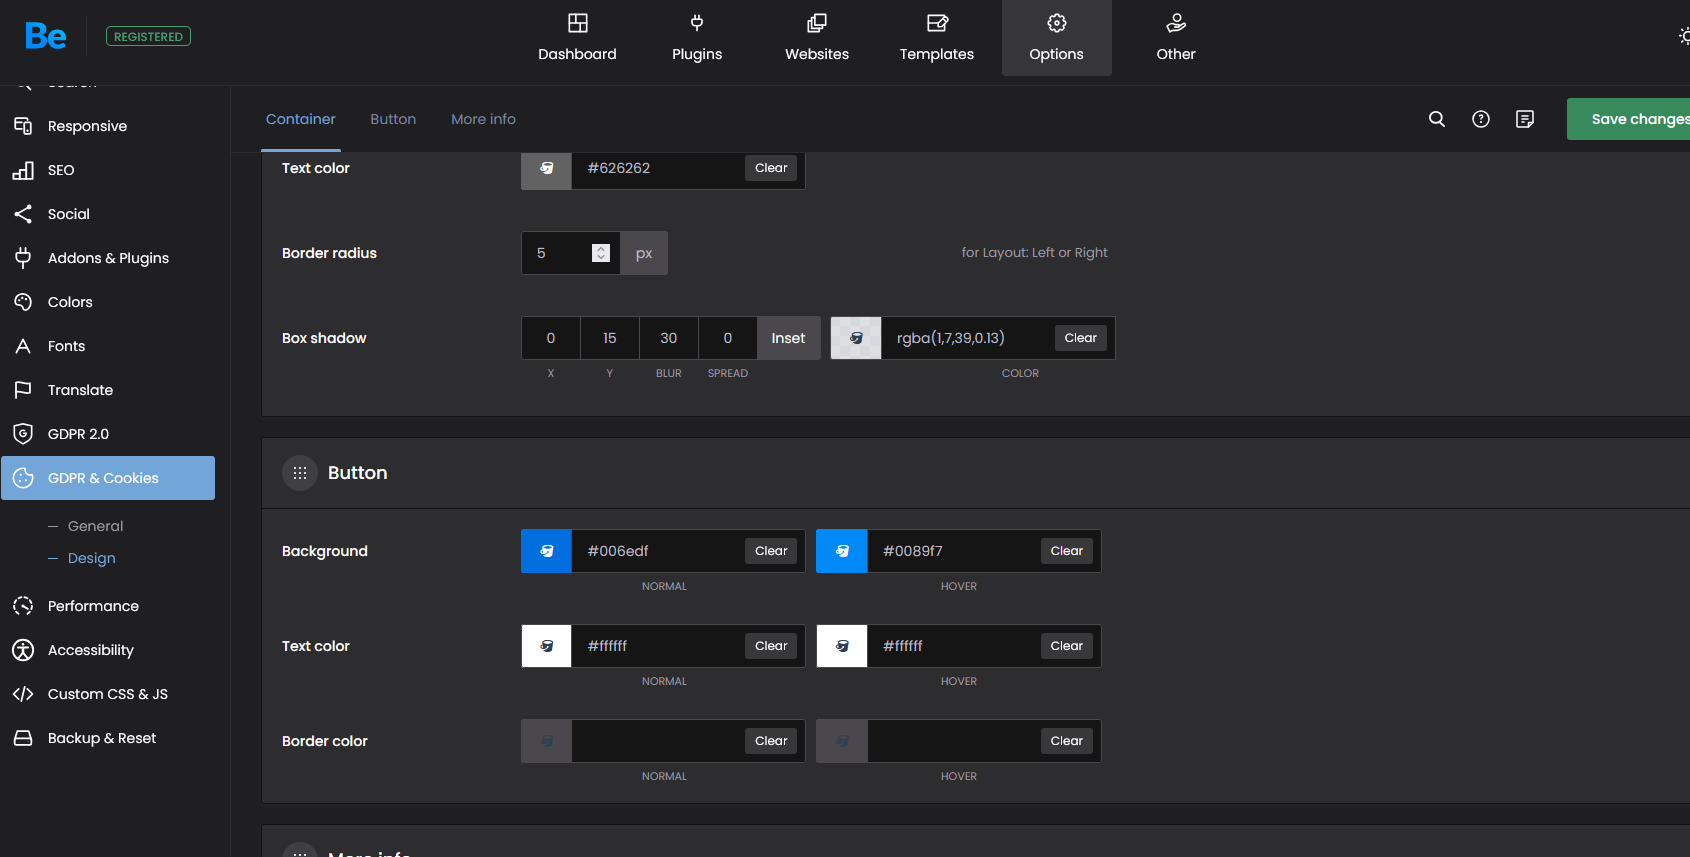Click the search magnifier icon in toolbar
This screenshot has width=1690, height=857.
point(1437,119)
